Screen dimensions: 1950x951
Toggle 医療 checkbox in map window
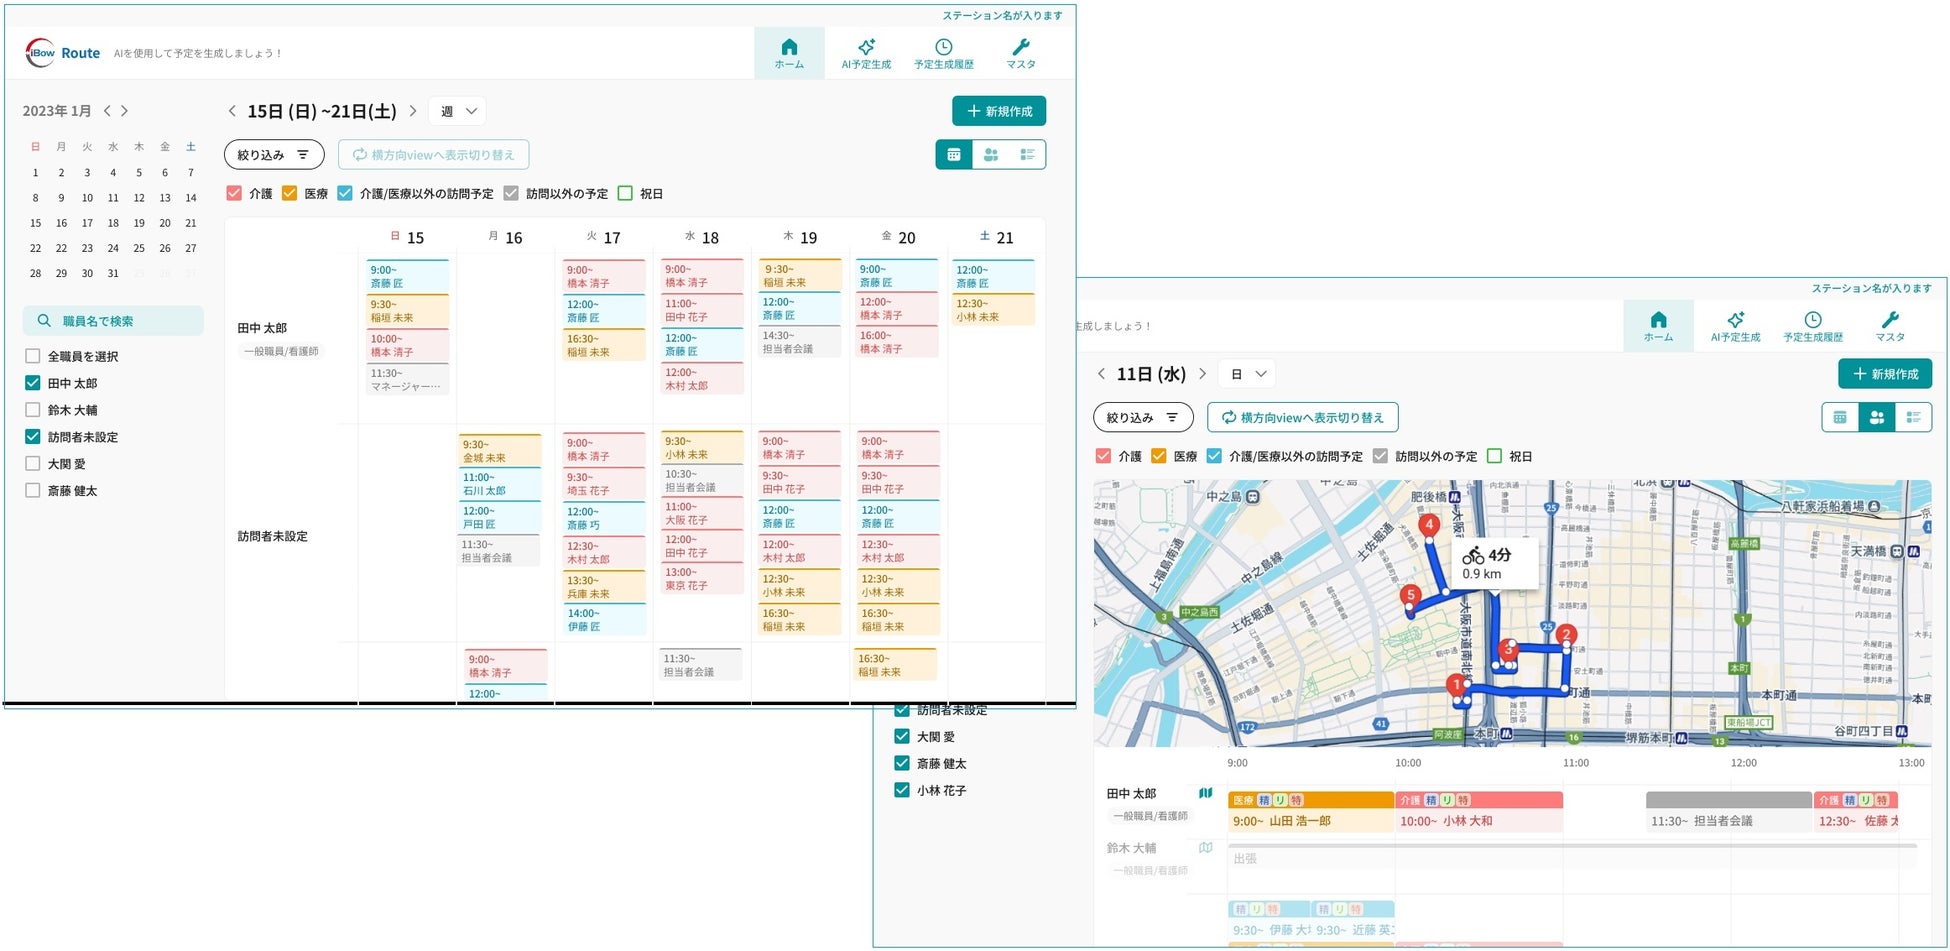[1159, 456]
